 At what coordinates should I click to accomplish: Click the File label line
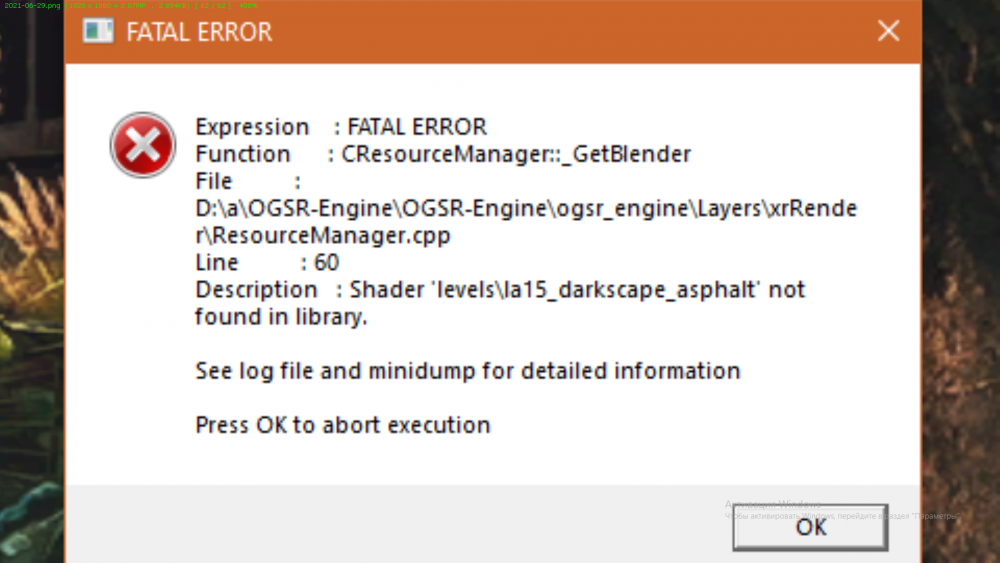coord(248,181)
